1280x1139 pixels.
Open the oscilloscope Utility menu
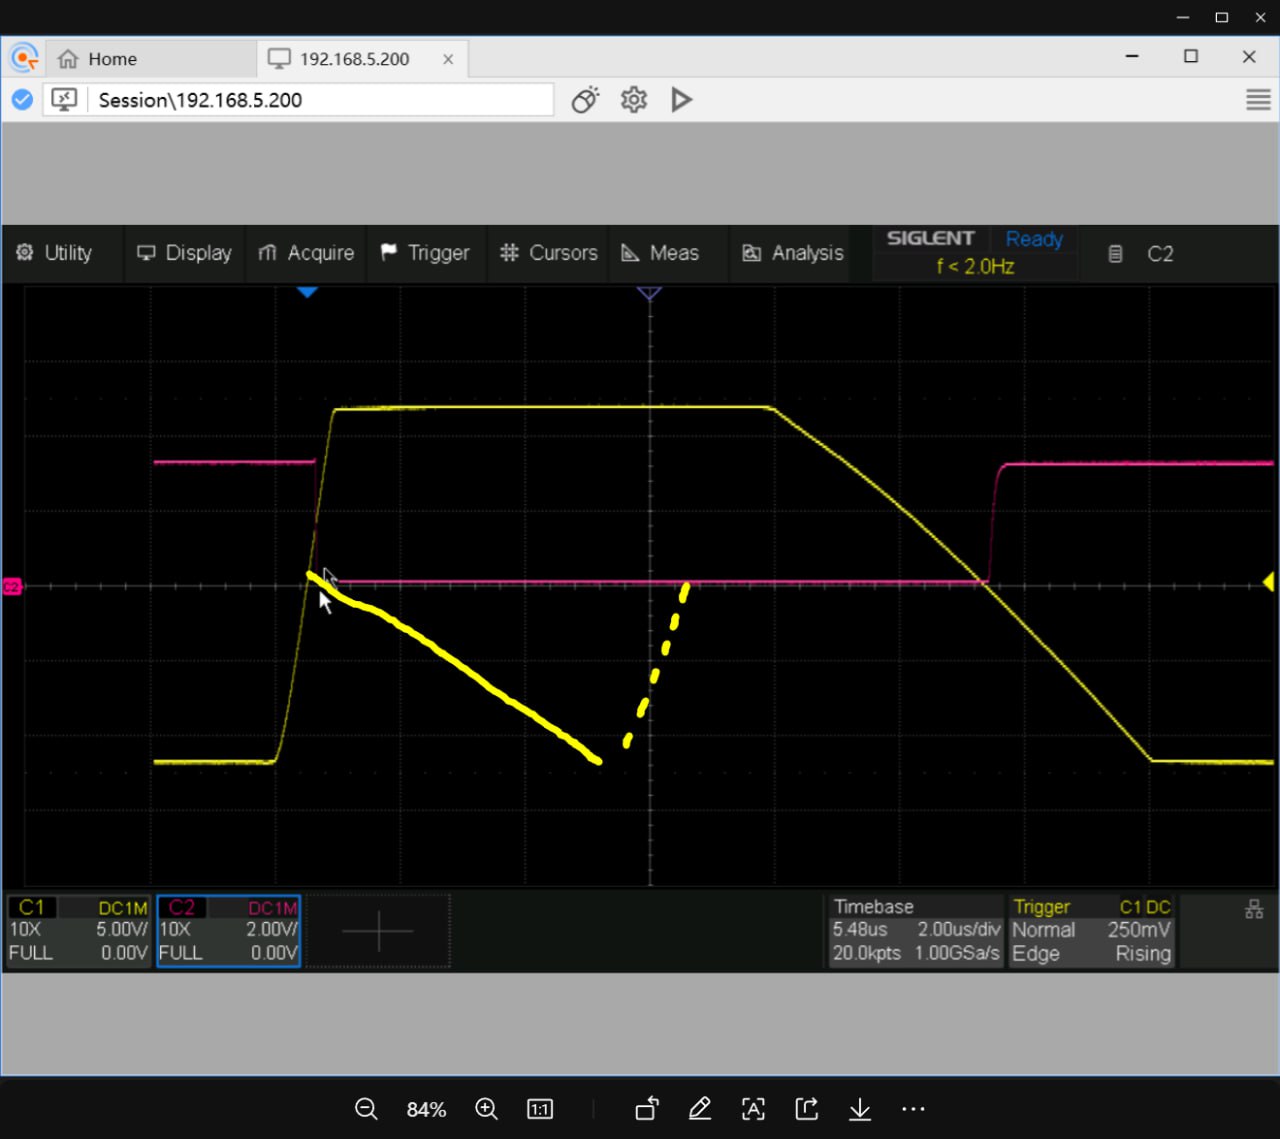(x=56, y=253)
